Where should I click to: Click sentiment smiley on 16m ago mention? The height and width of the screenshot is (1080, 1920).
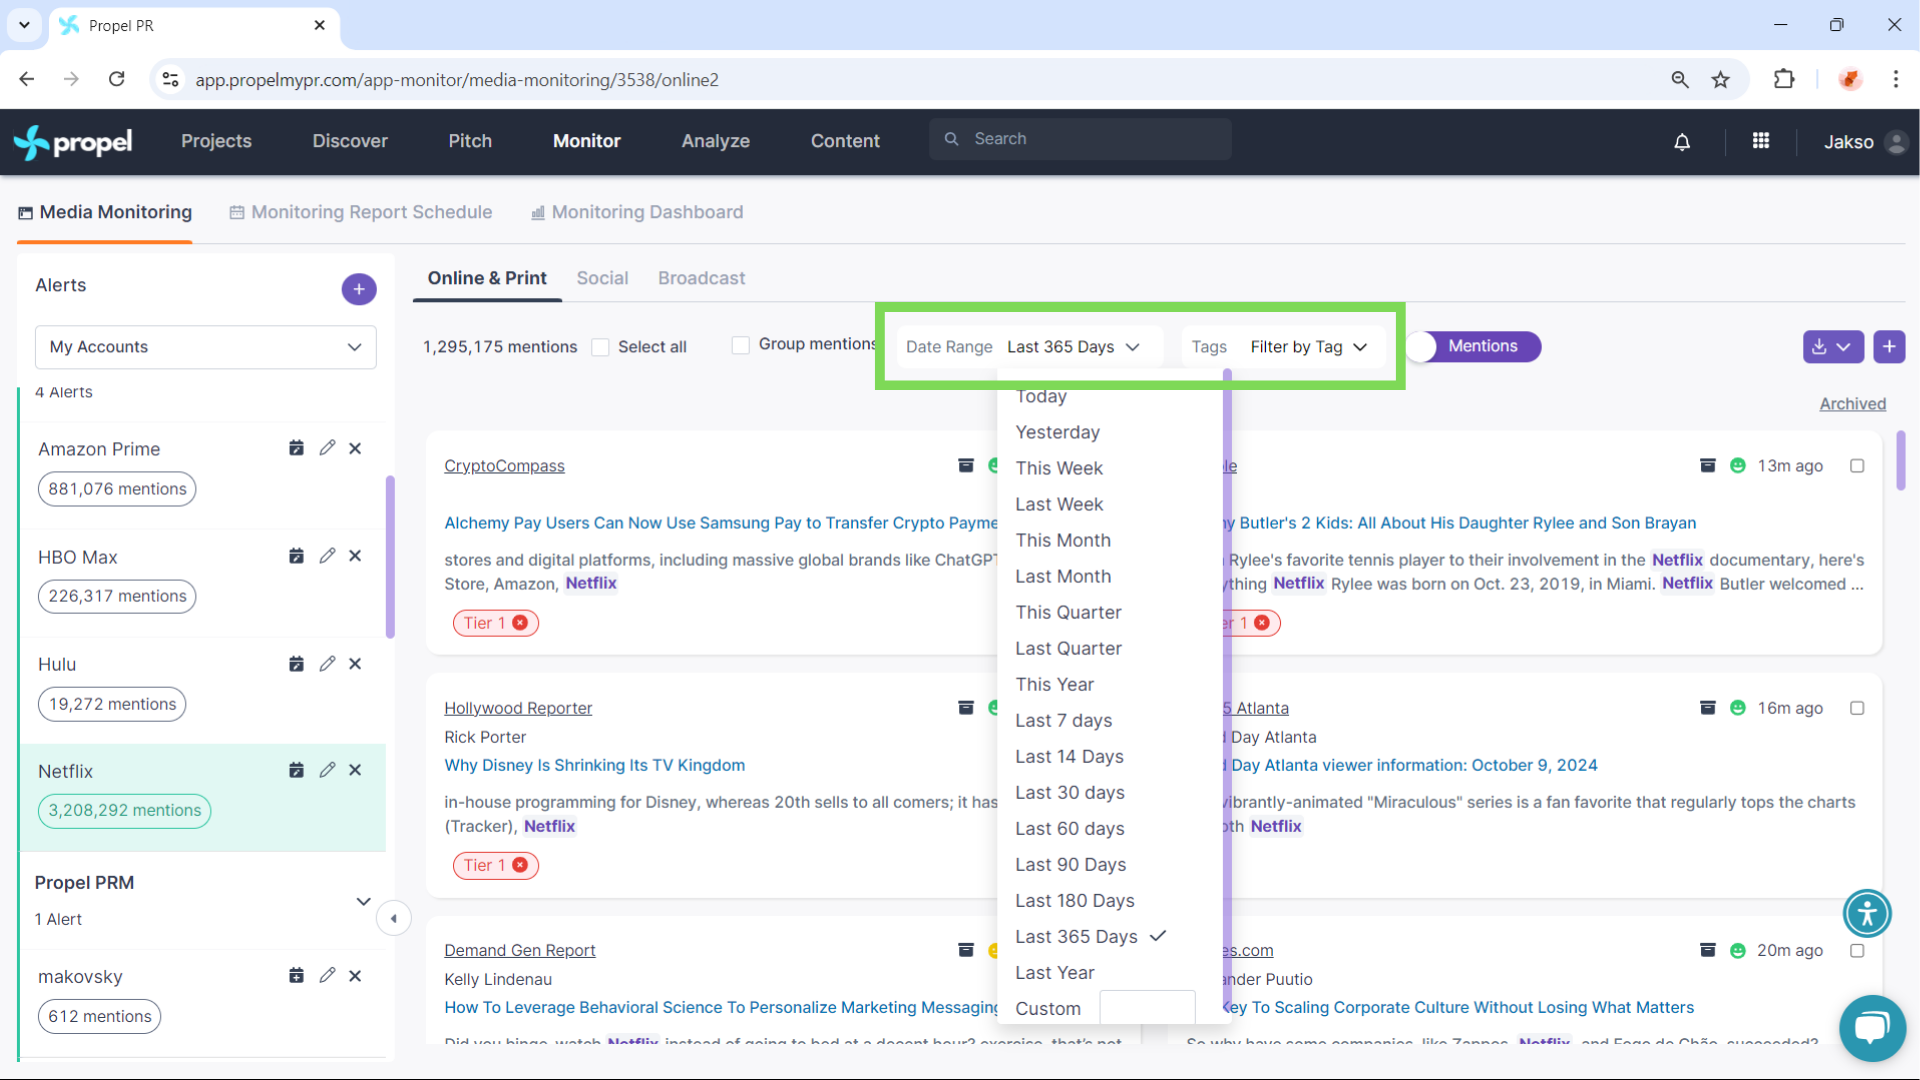click(x=1738, y=708)
